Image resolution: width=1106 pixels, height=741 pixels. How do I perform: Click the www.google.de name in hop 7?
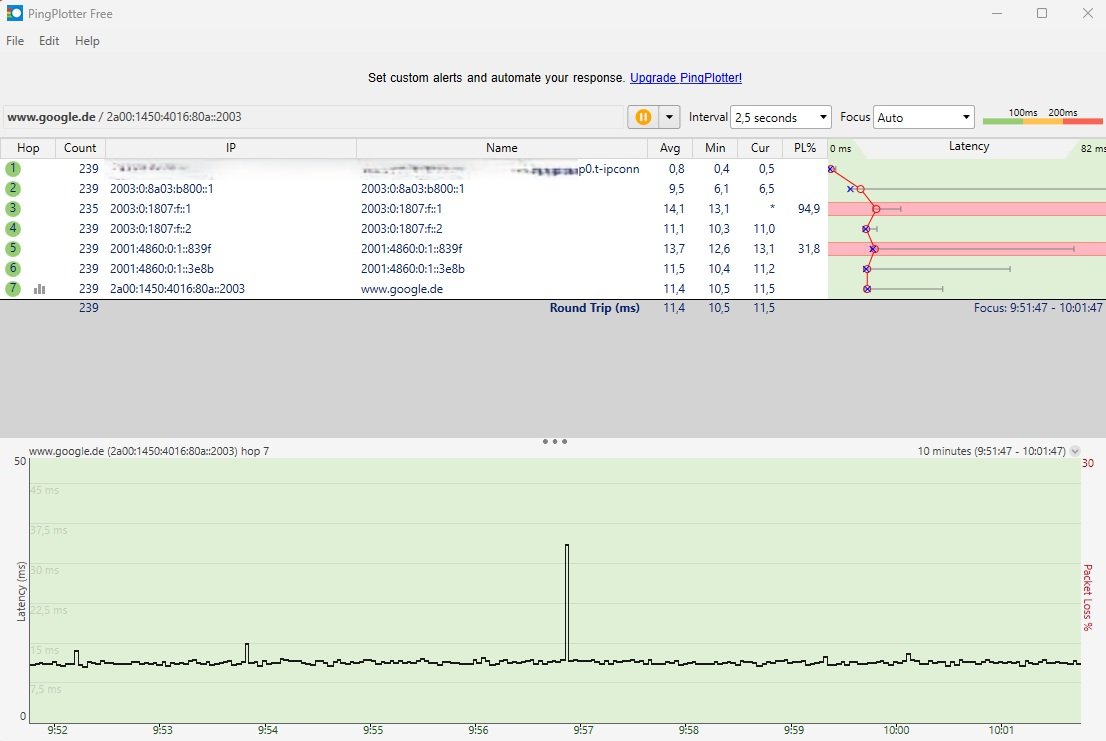[x=402, y=289]
